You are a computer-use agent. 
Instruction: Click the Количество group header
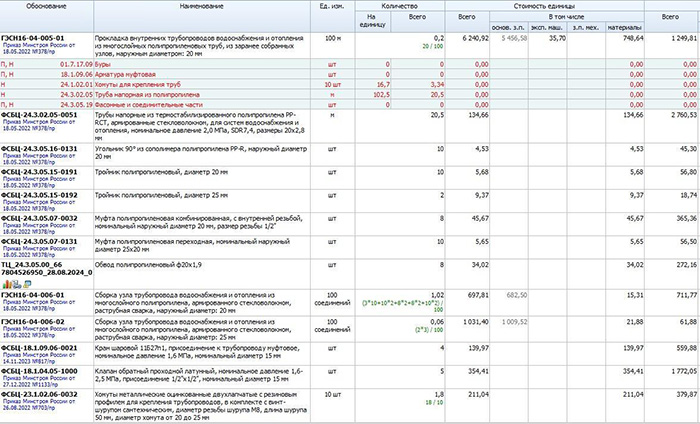pyautogui.click(x=400, y=6)
